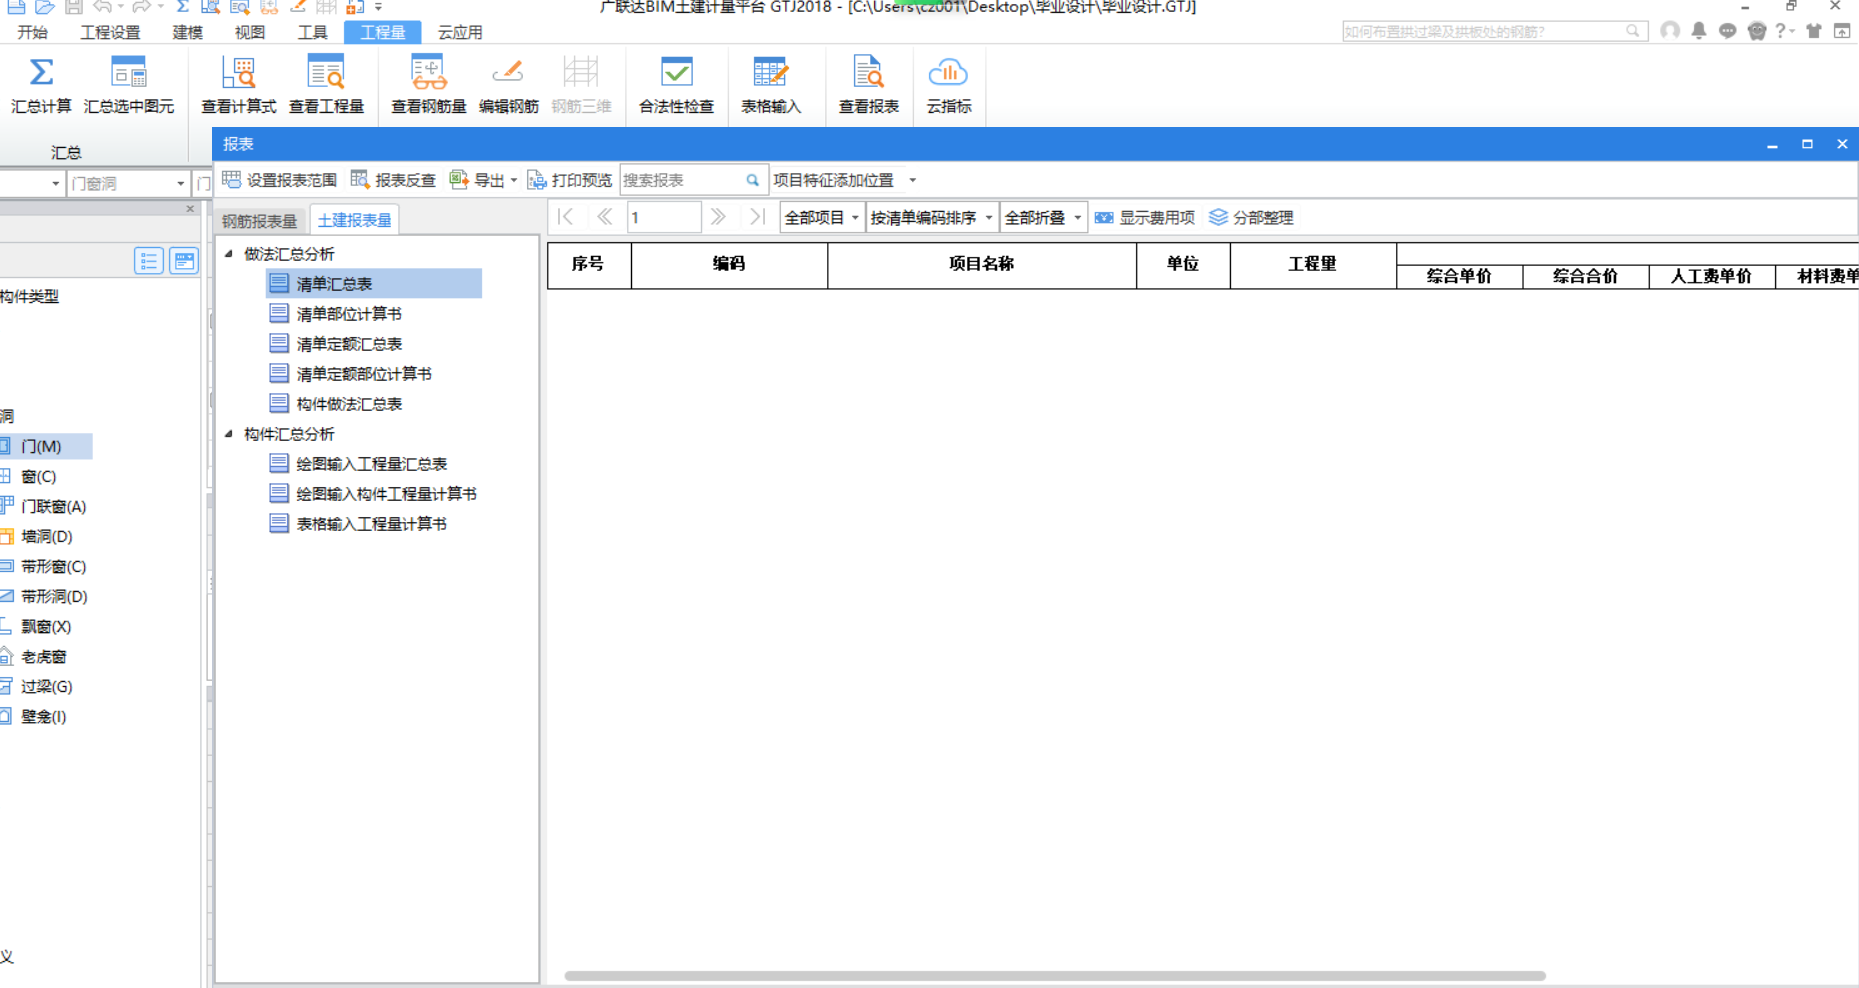Click search magnifier in 搜索报表 box
This screenshot has height=988, width=1859.
[x=752, y=180]
